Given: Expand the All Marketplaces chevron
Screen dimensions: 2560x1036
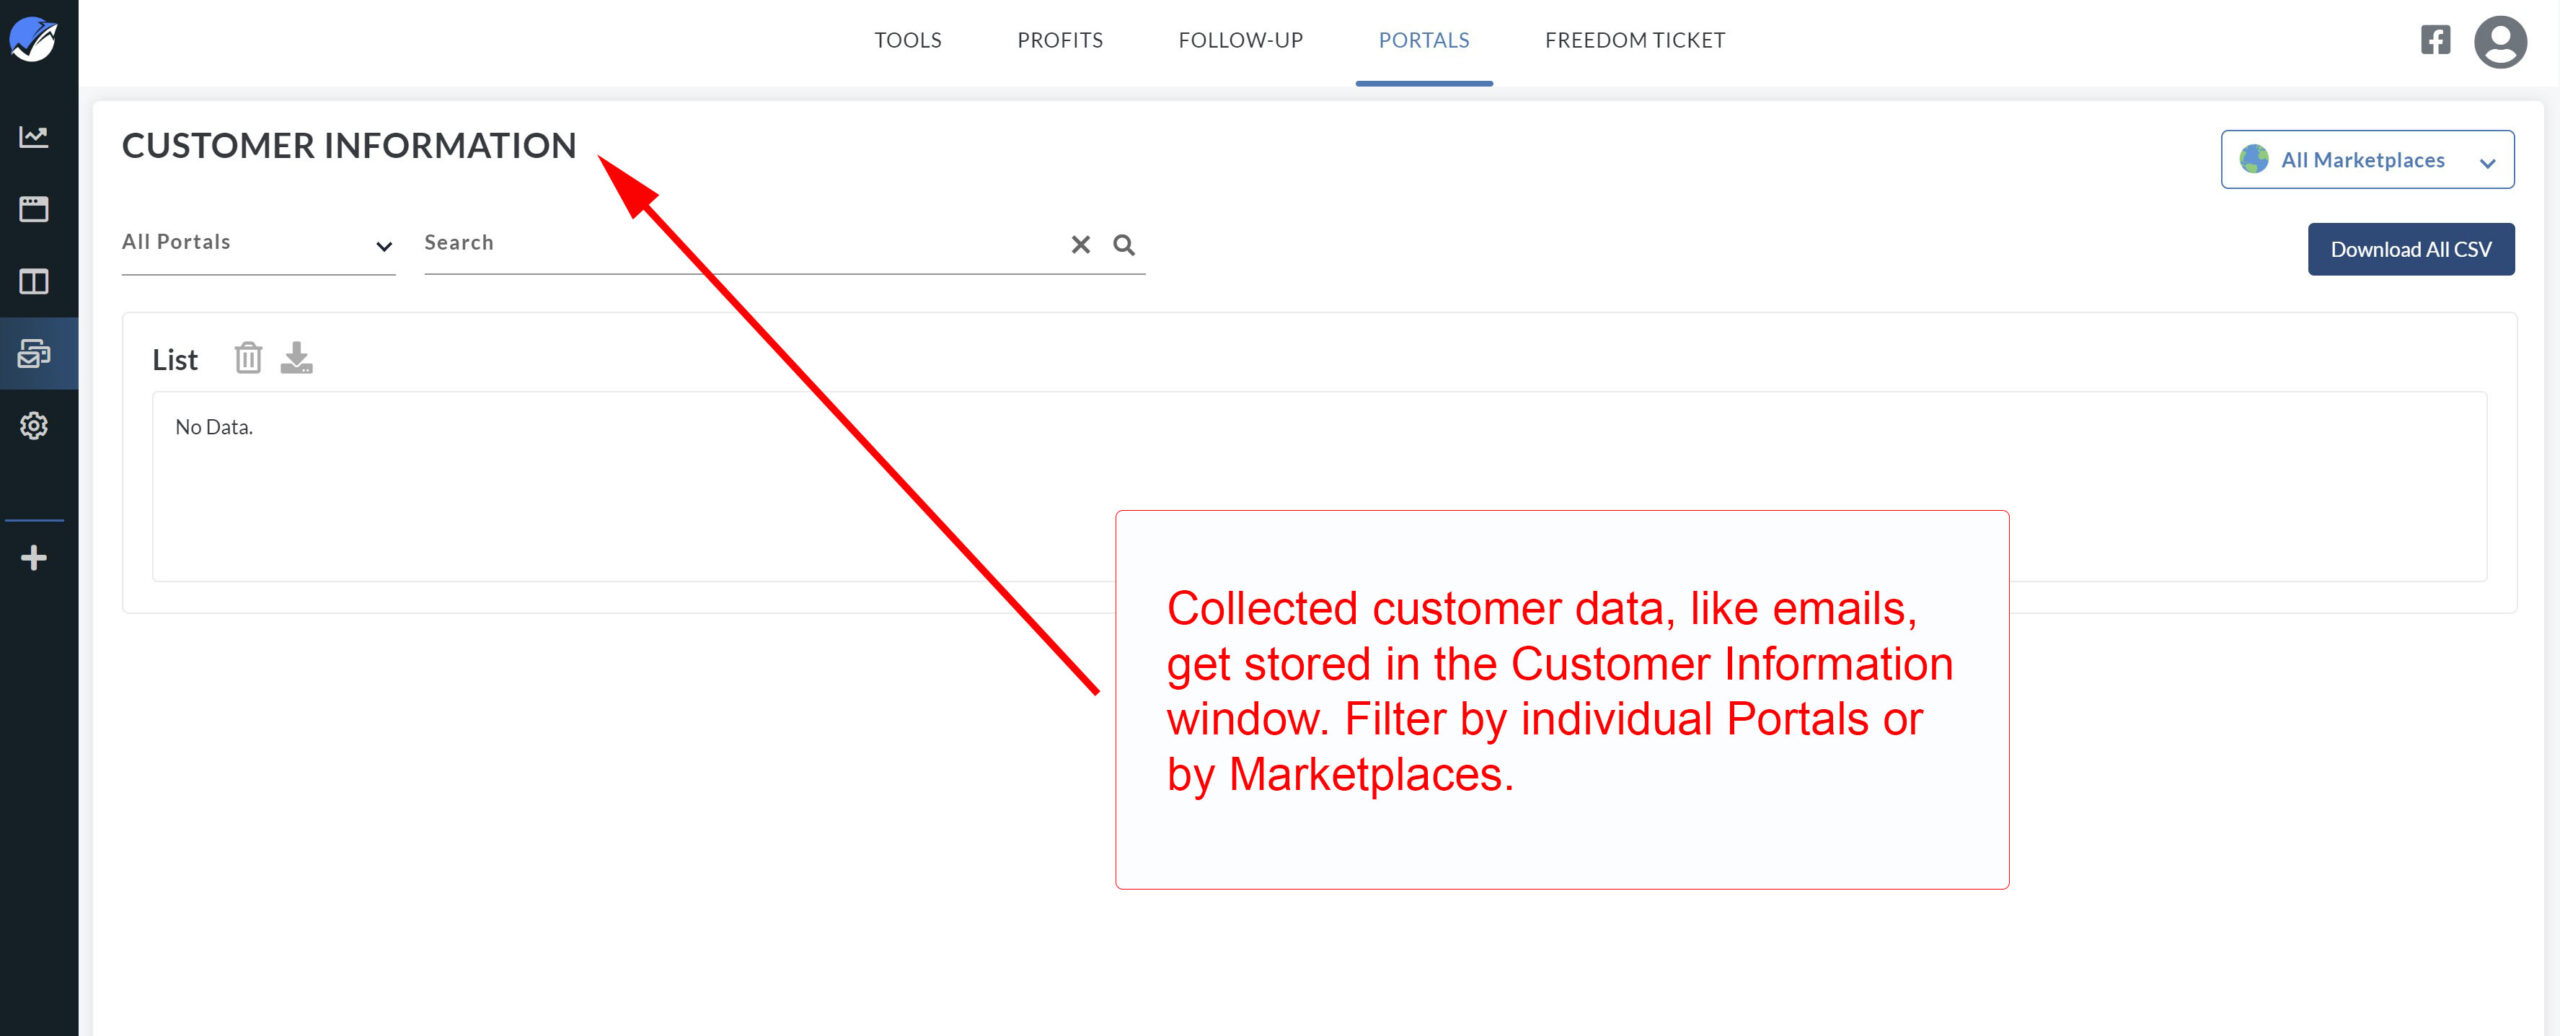Looking at the screenshot, I should click(2489, 160).
